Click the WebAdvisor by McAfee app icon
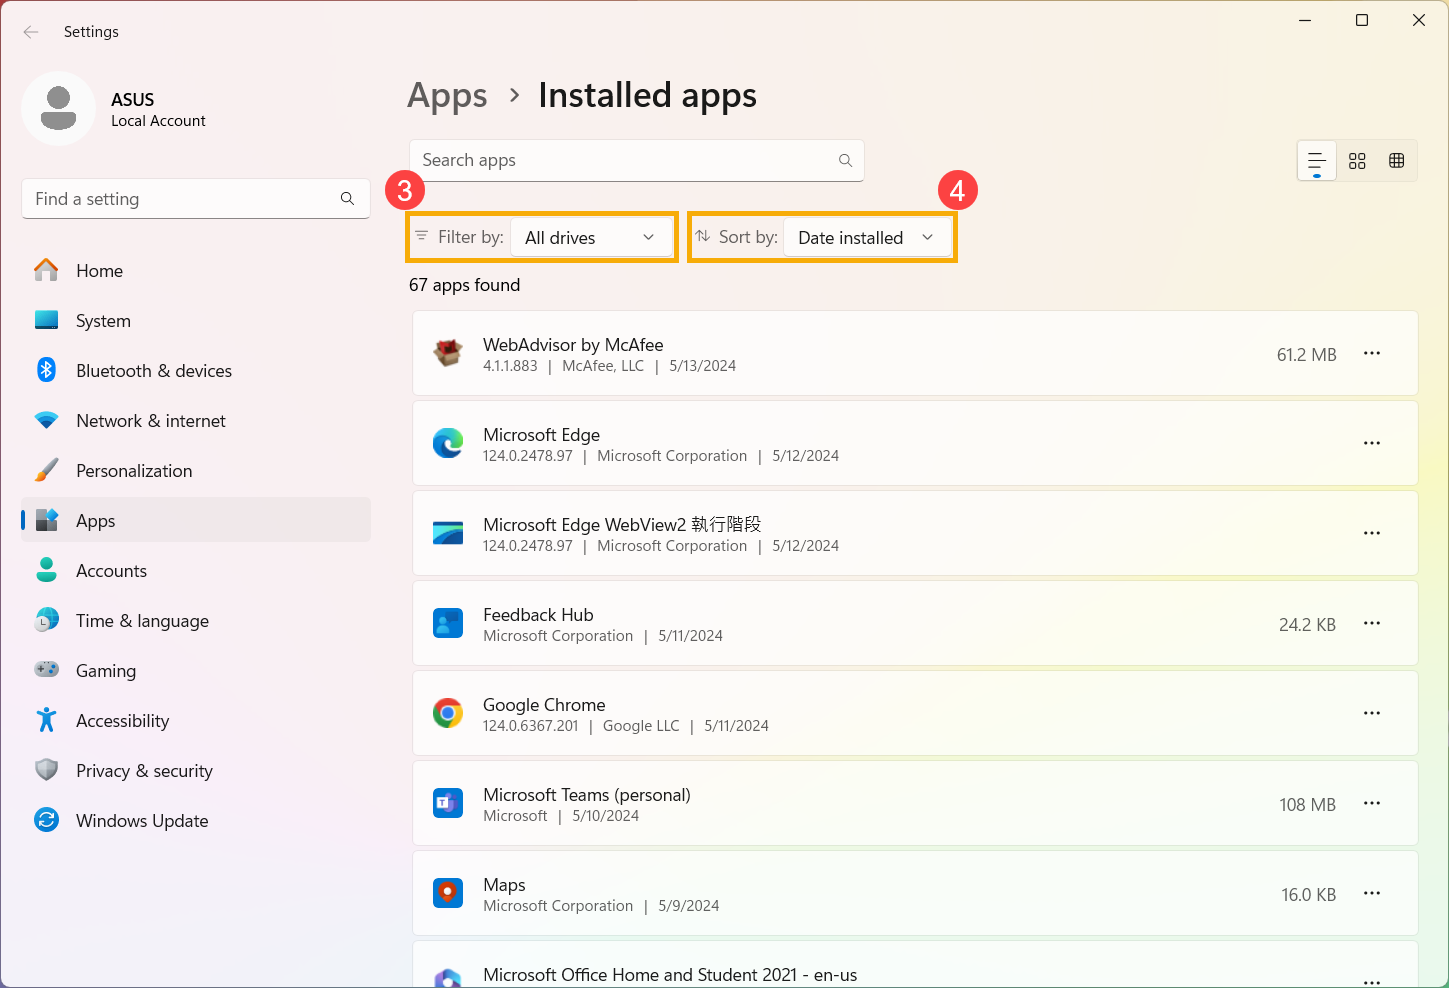Image resolution: width=1449 pixels, height=988 pixels. tap(448, 353)
